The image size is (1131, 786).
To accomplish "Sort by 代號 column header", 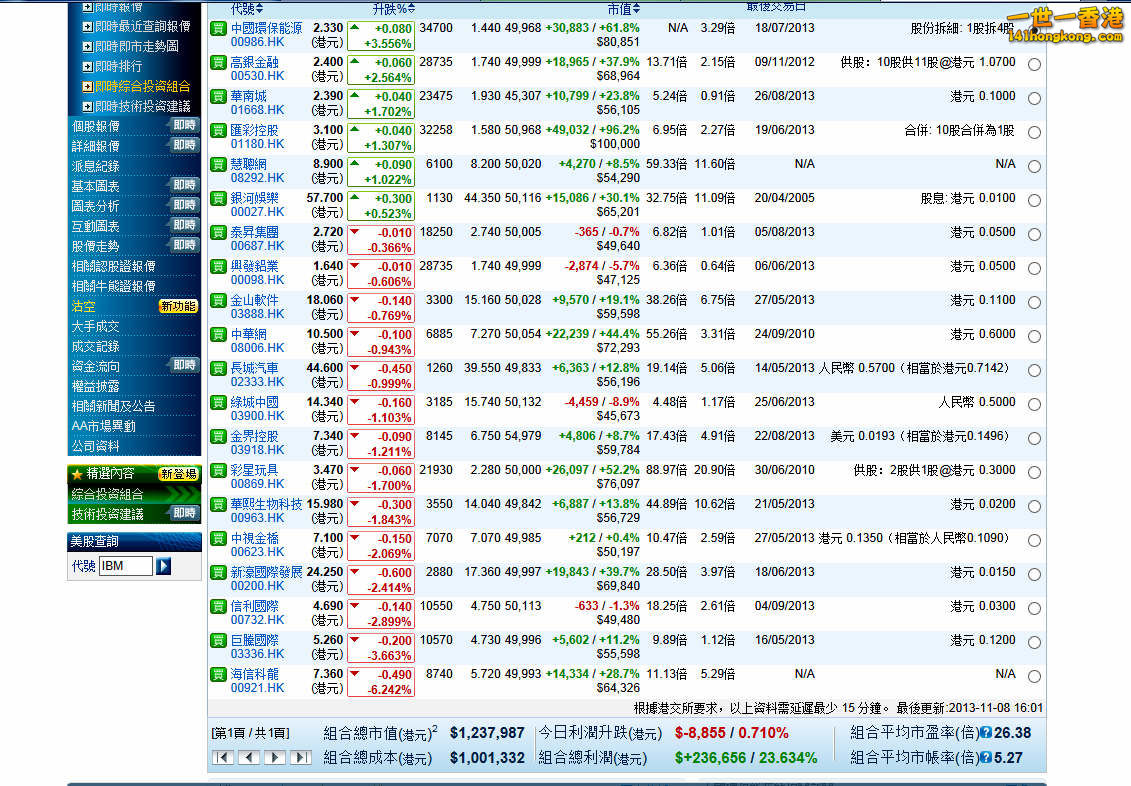I will coord(247,9).
